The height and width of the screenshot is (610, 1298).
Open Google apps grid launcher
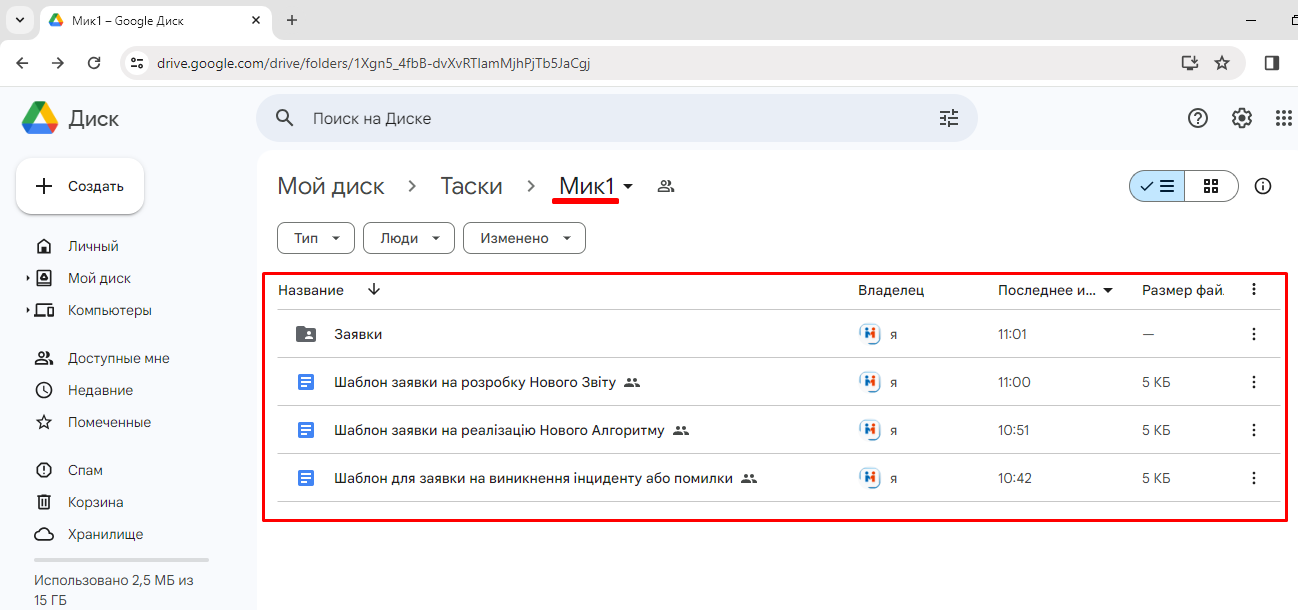(1284, 118)
